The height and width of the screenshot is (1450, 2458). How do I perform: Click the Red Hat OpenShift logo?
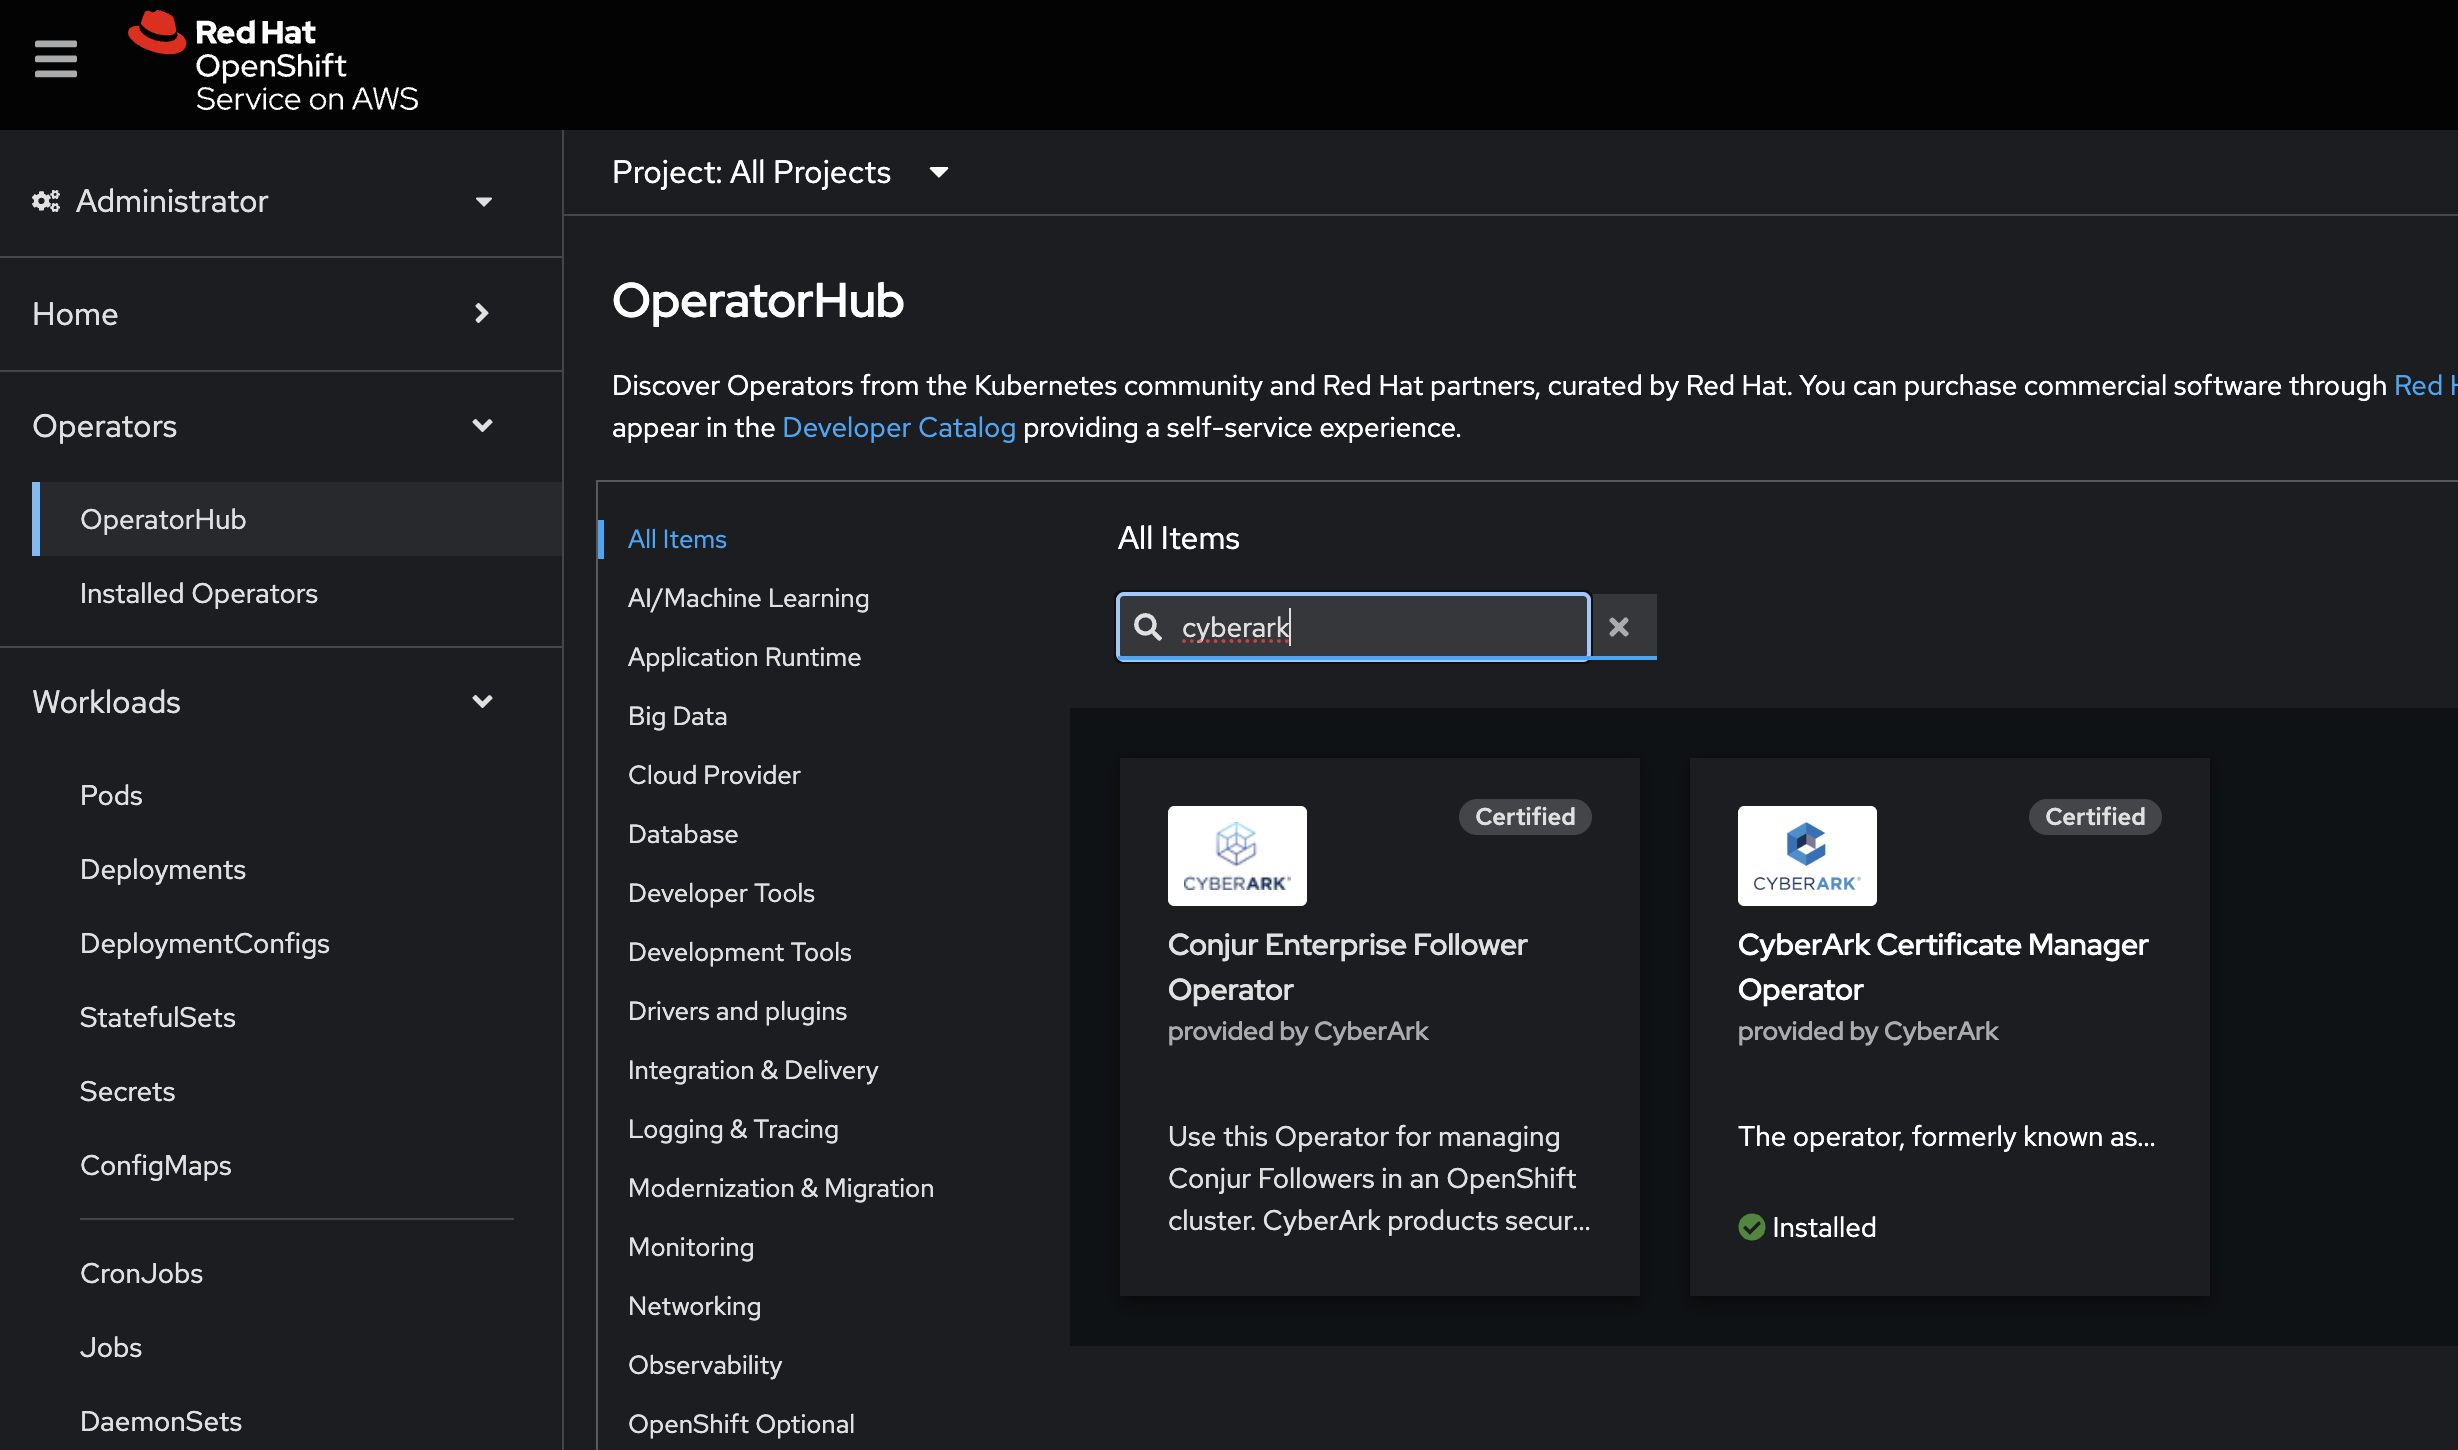coord(273,63)
